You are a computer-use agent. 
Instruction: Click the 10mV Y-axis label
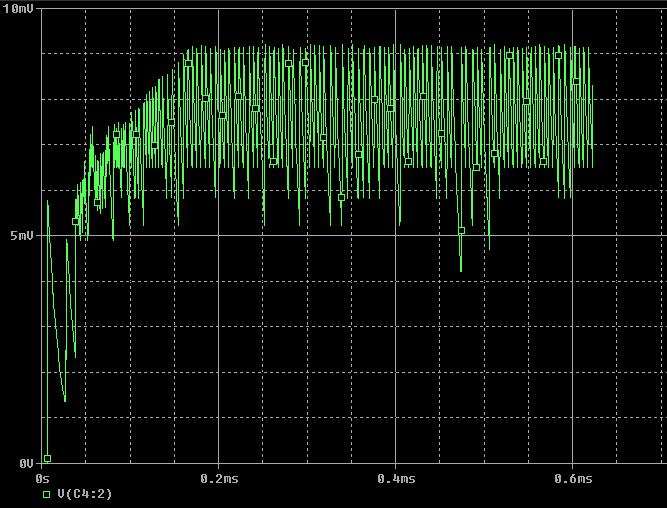click(18, 9)
